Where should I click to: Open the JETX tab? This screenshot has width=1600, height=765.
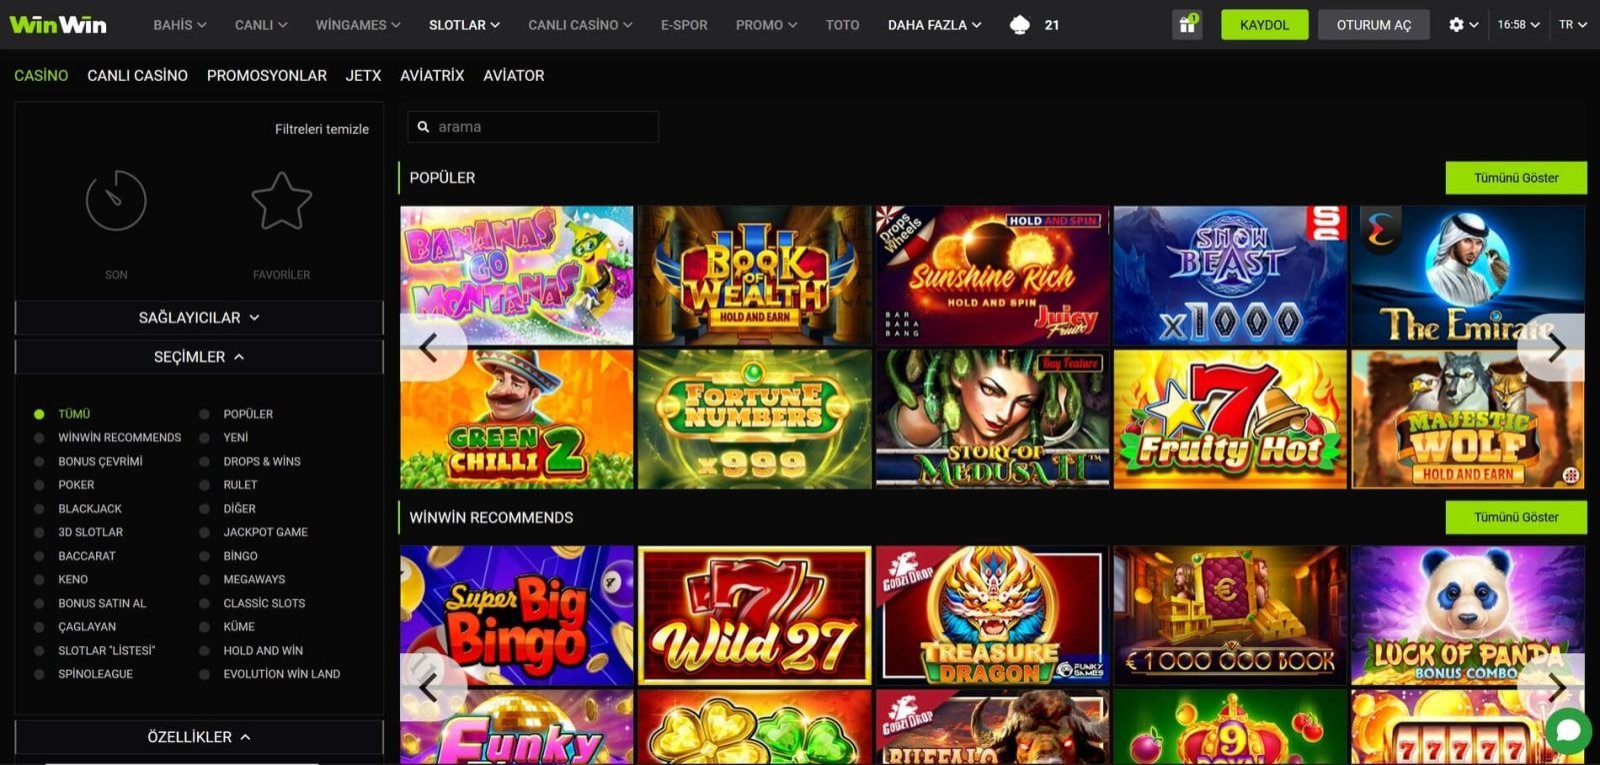pyautogui.click(x=363, y=76)
